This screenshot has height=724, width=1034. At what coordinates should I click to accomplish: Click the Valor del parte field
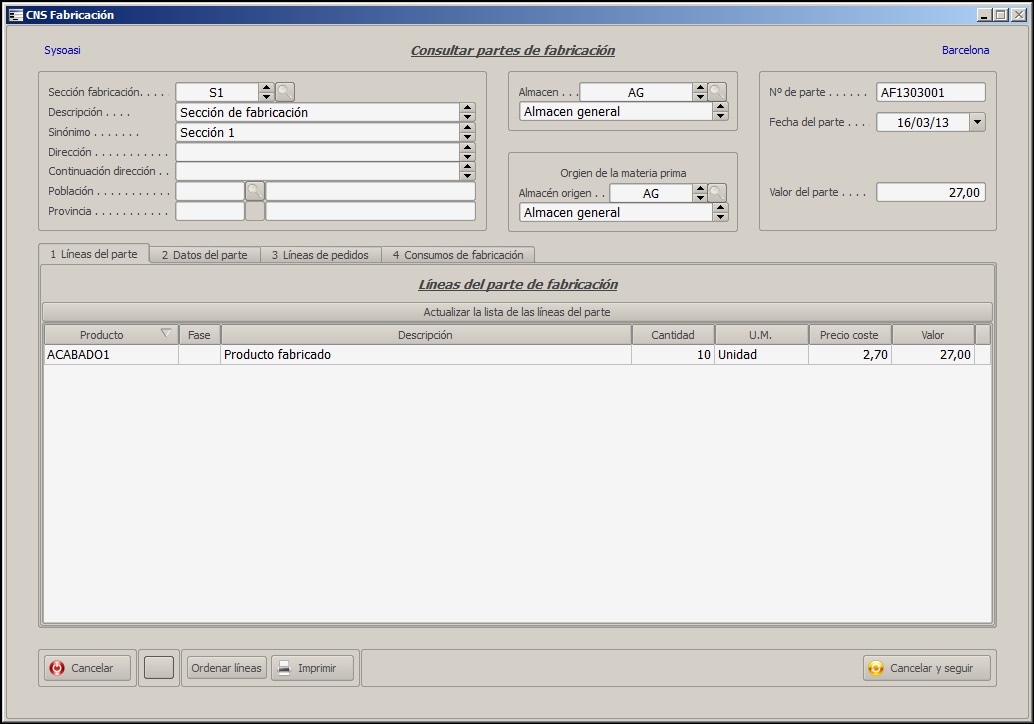click(930, 193)
